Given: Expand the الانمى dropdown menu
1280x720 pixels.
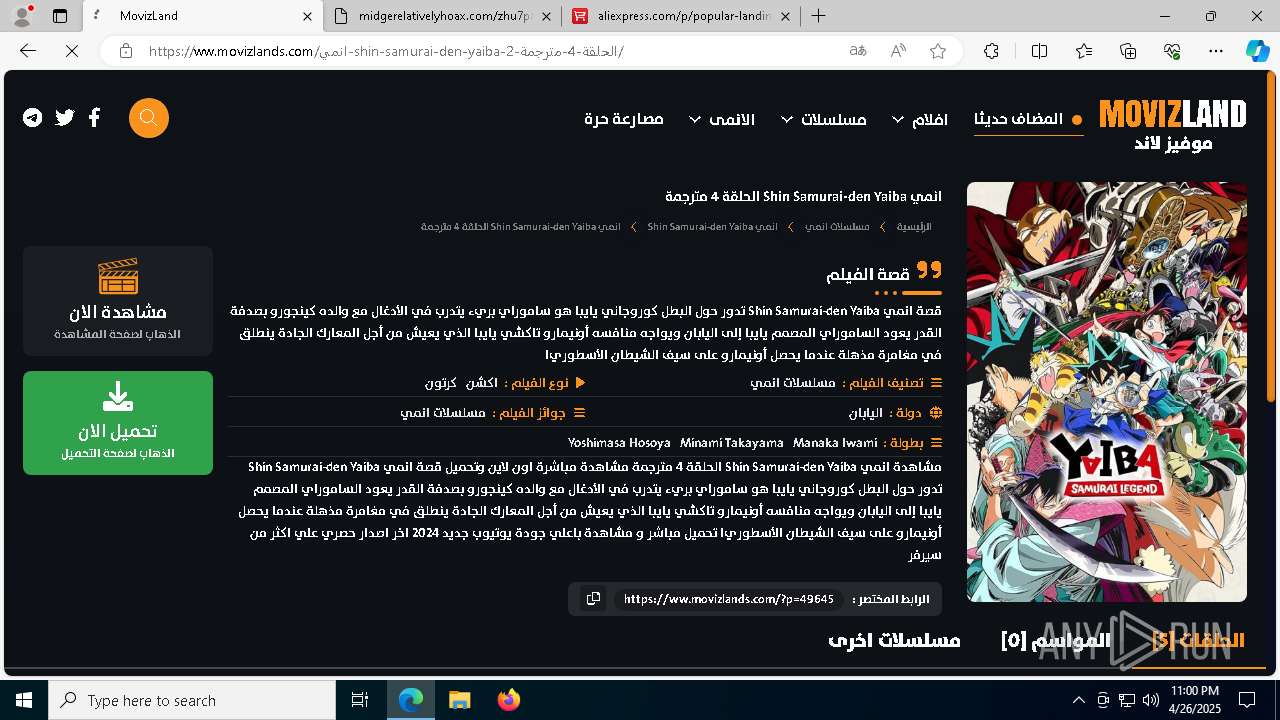Looking at the screenshot, I should (722, 119).
